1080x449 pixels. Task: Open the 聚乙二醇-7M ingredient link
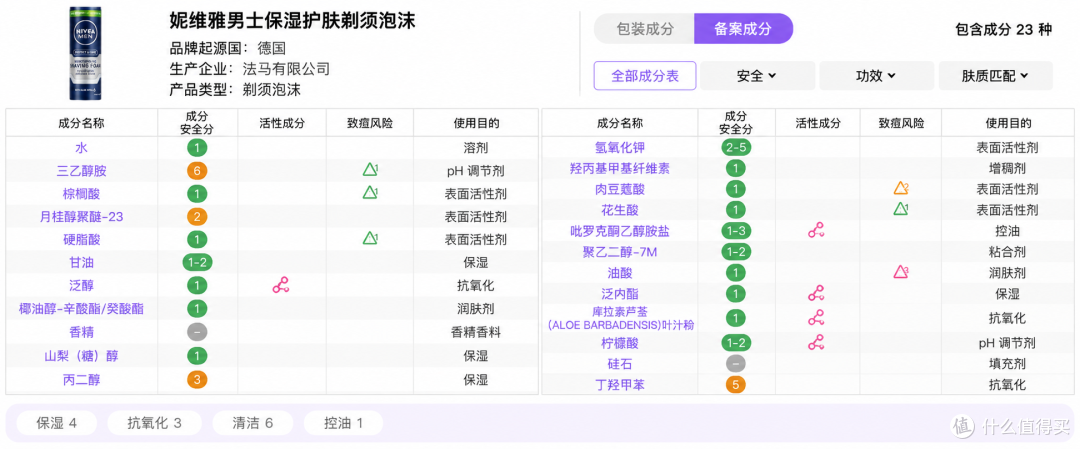click(620, 252)
